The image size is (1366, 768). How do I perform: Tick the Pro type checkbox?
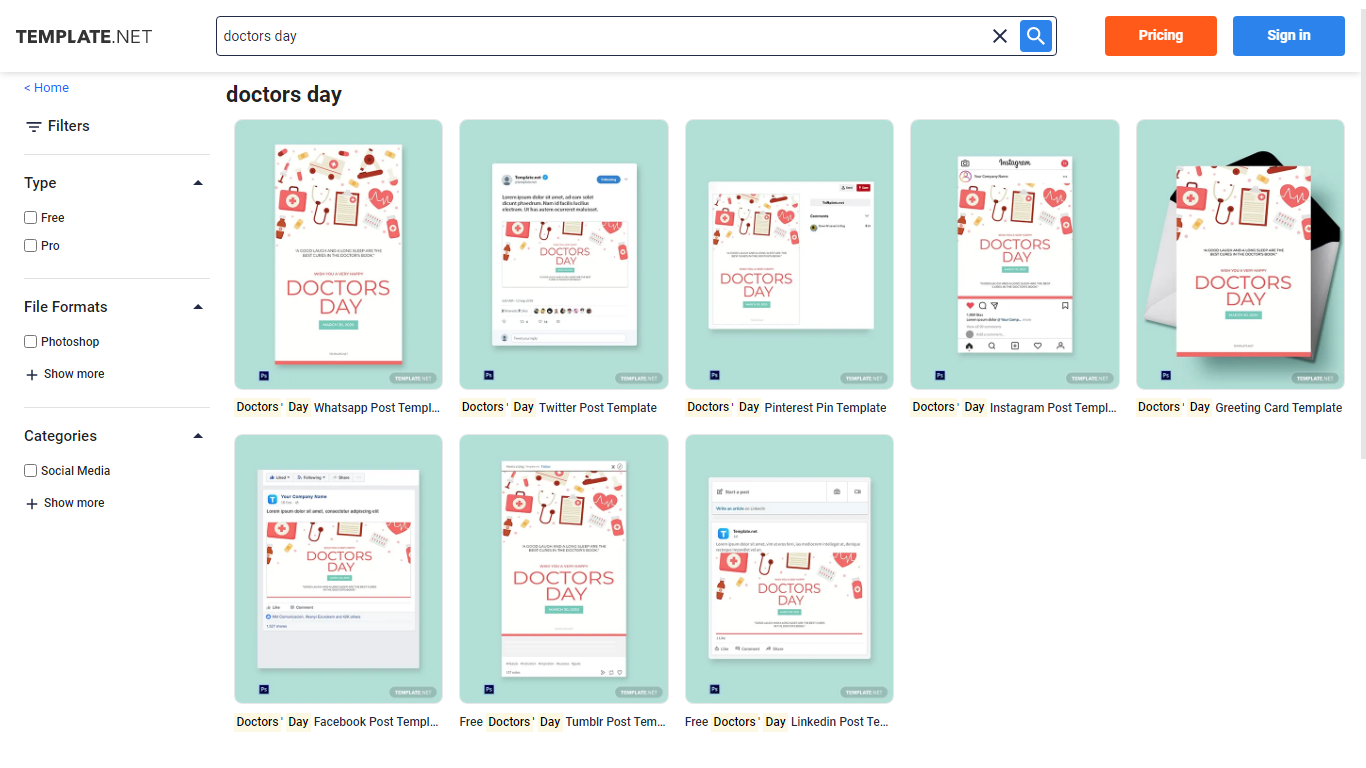click(x=31, y=246)
